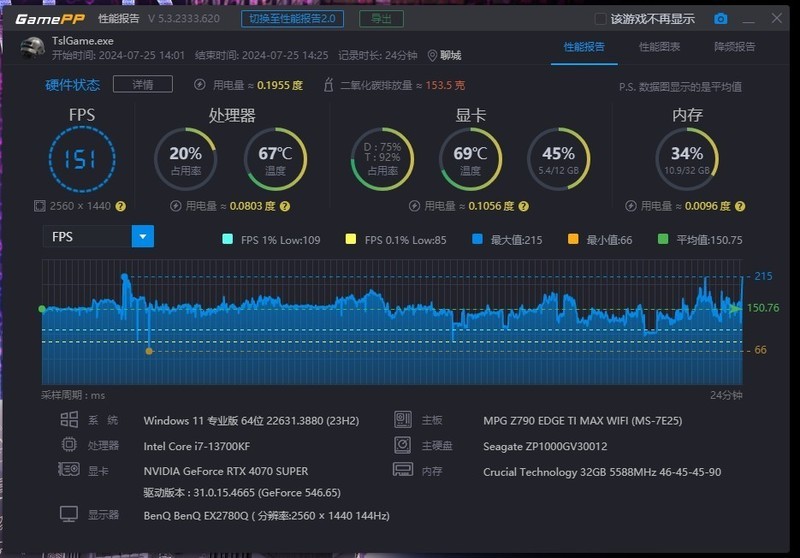Click the carbon dioxide emission icon
The image size is (800, 558).
[x=329, y=85]
